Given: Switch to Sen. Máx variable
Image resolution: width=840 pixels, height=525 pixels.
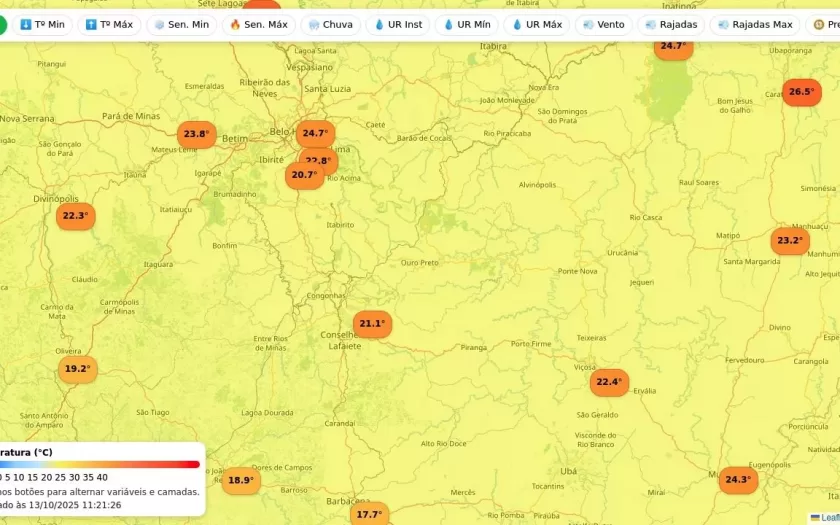Looking at the screenshot, I should click(259, 25).
